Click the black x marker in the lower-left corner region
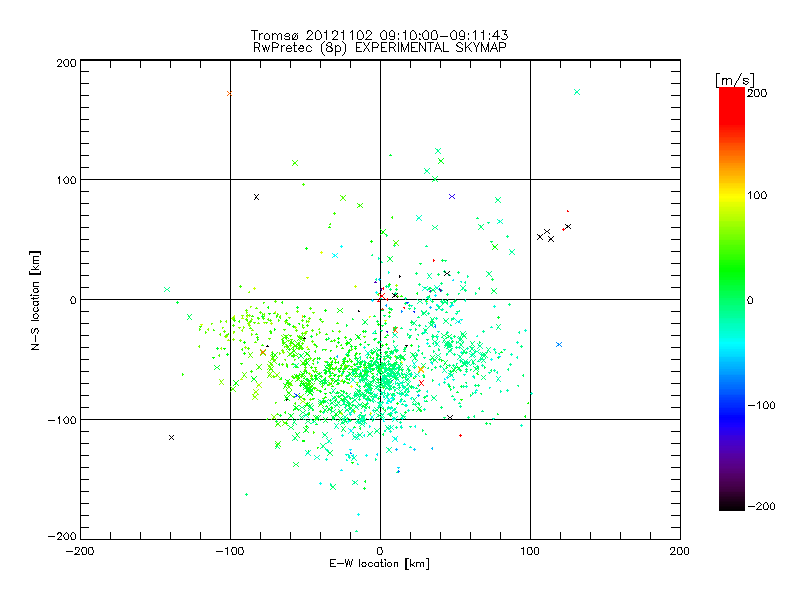Viewport: 800px width, 600px height. point(171,437)
